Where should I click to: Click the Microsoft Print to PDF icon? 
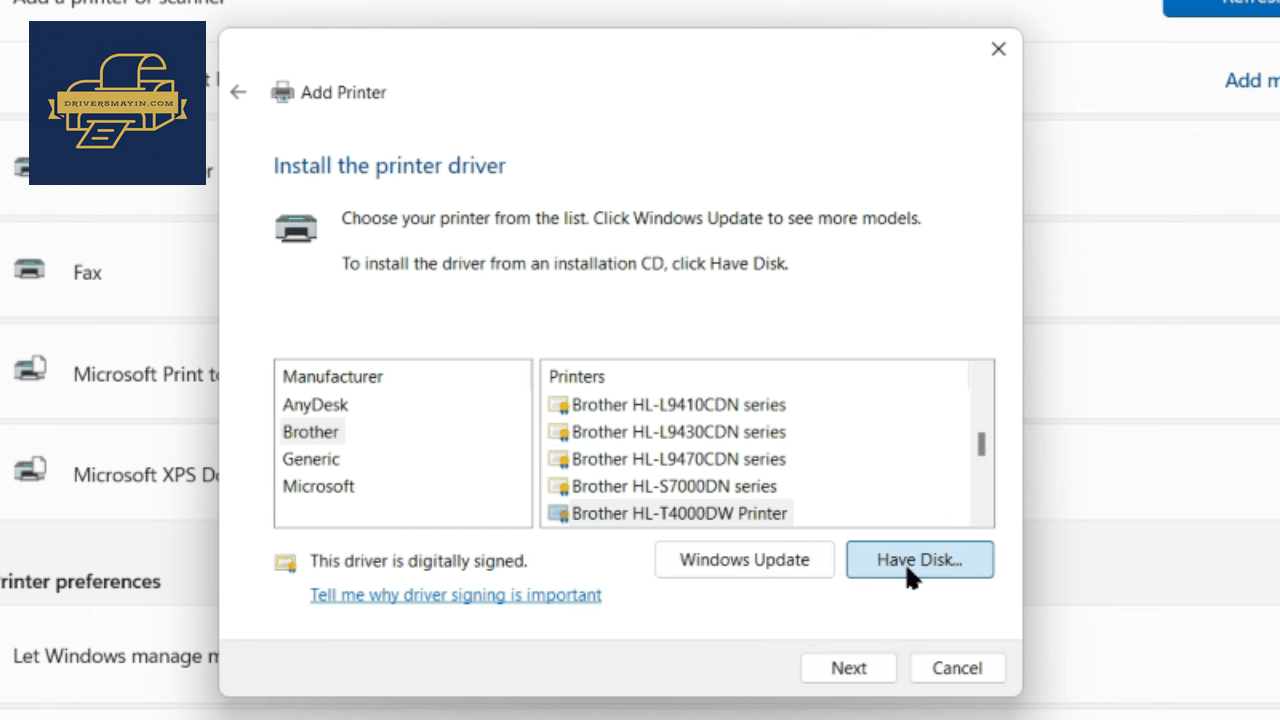[29, 371]
